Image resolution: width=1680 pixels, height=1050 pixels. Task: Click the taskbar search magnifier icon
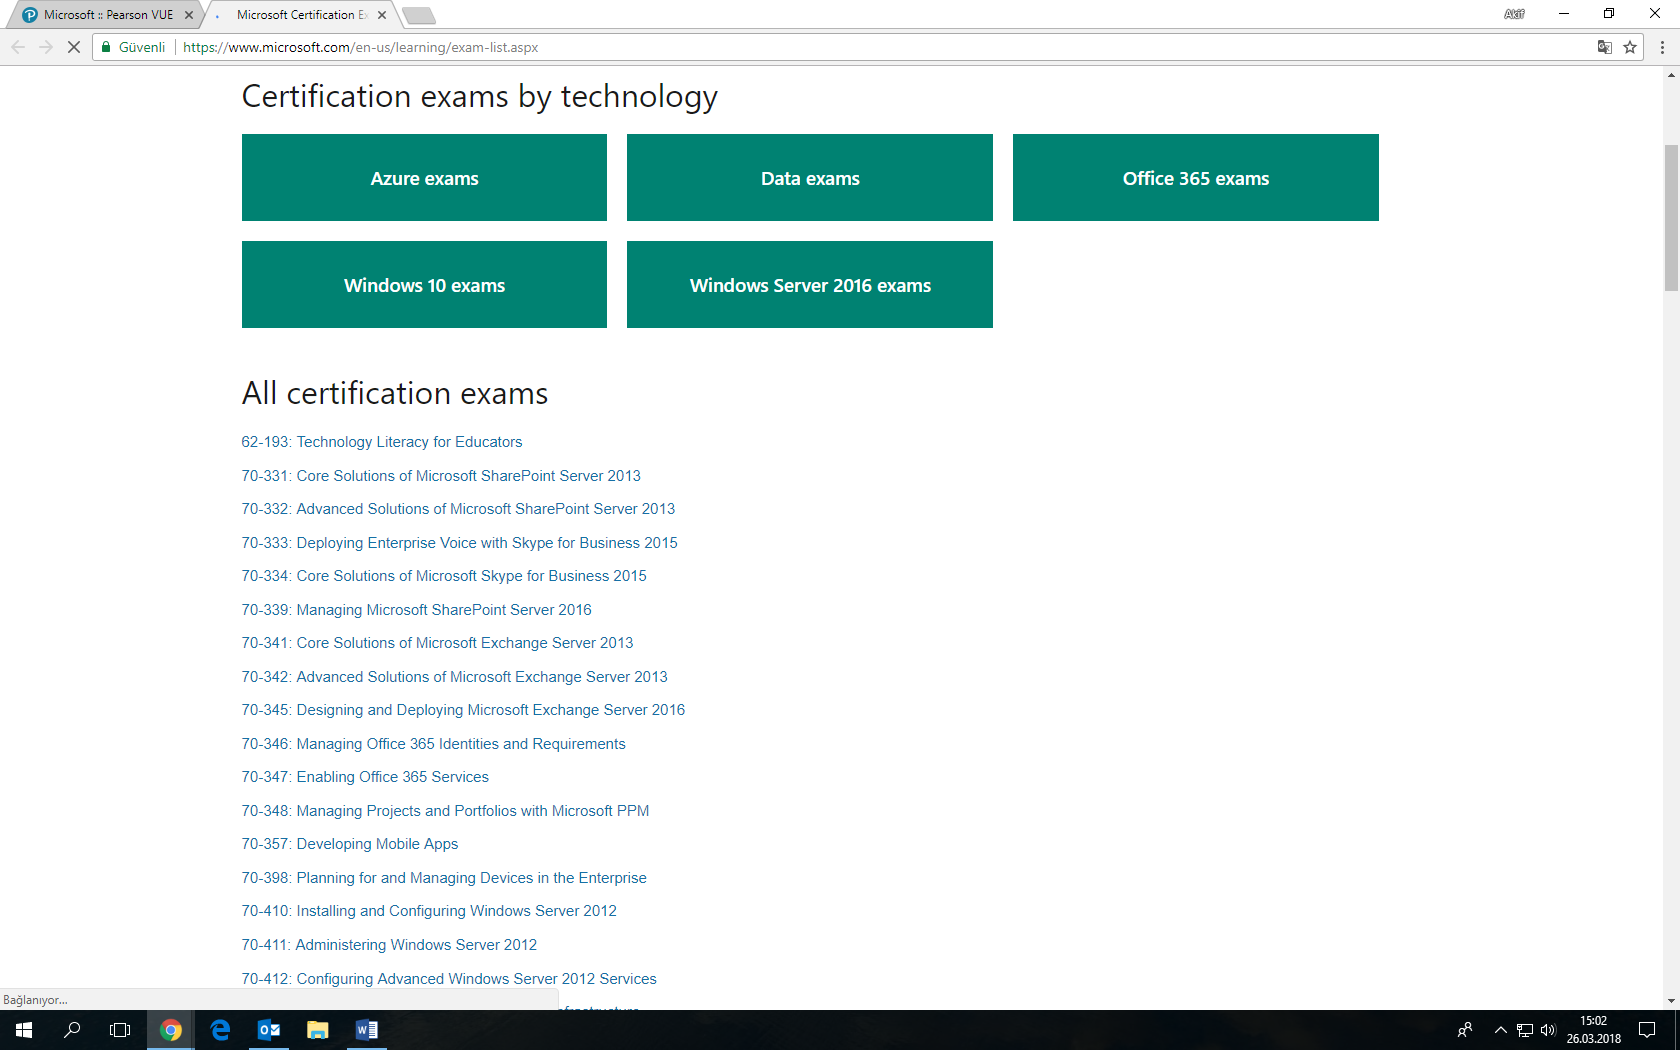72,1030
